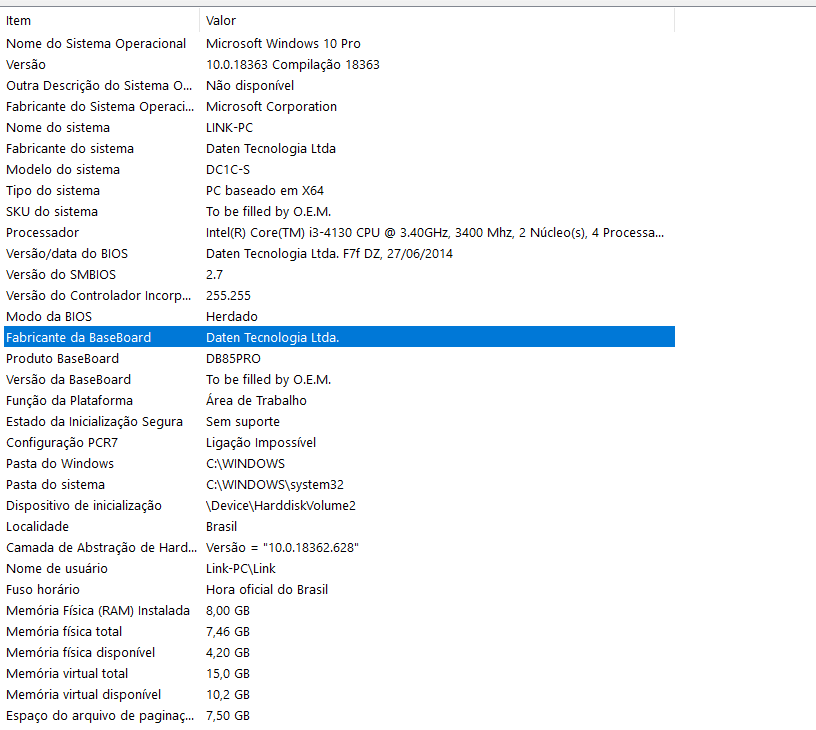Click the DC1C-S model value
This screenshot has width=816, height=730.
pos(227,170)
